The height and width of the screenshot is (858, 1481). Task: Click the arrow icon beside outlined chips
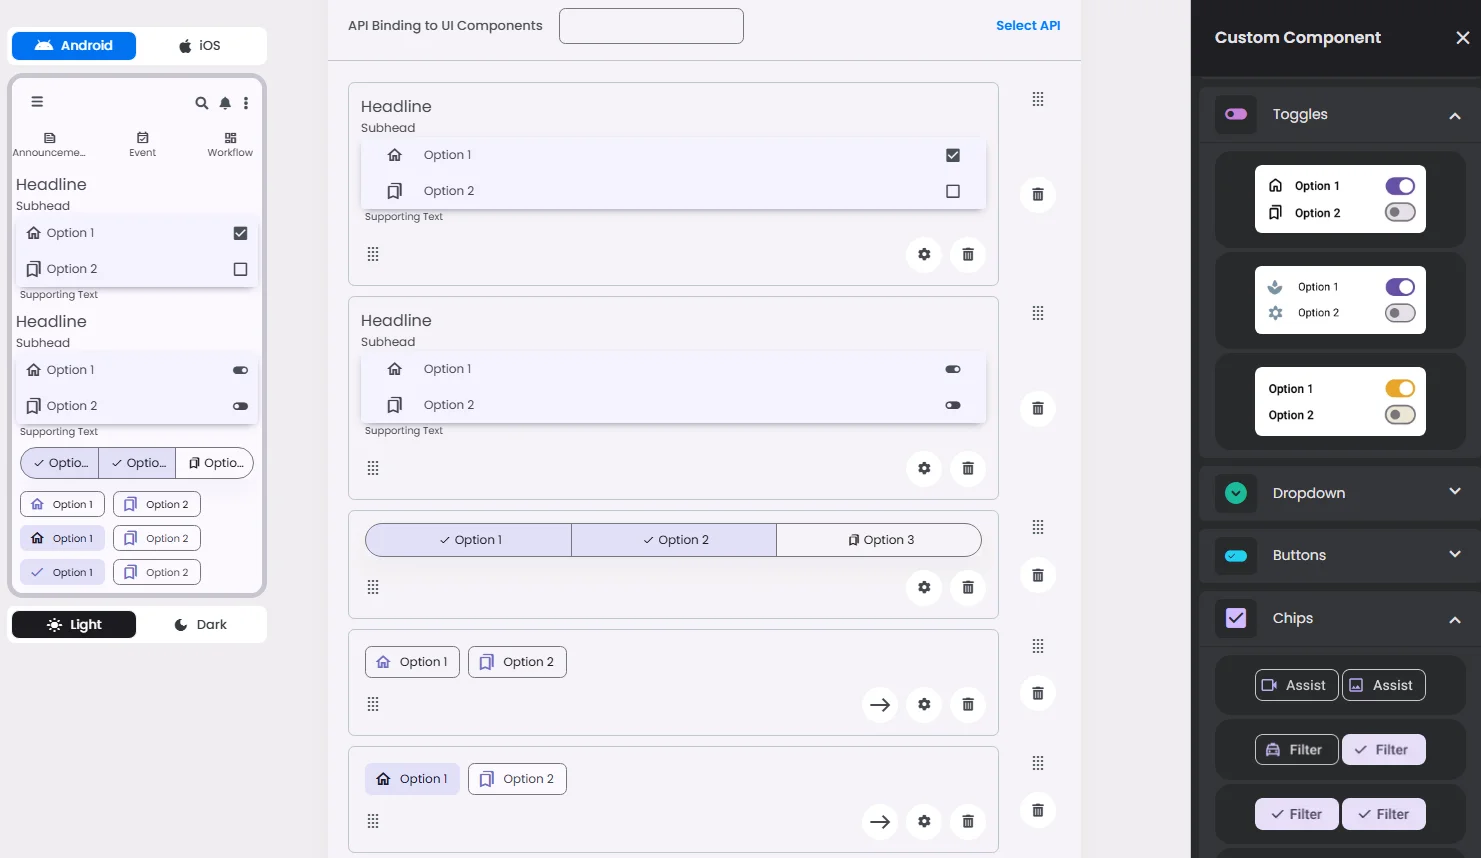(880, 705)
